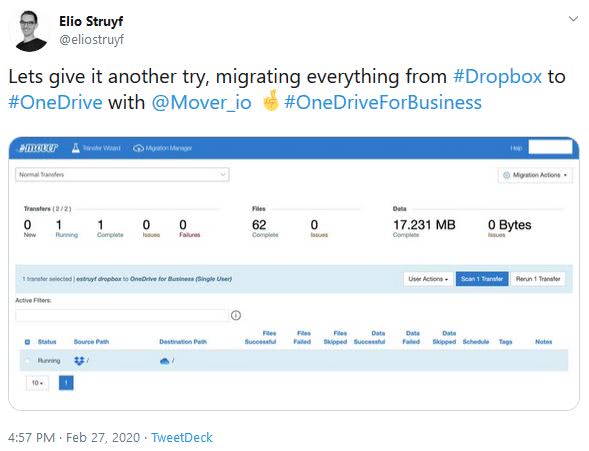The height and width of the screenshot is (451, 589).
Task: Open the tweet options chevron menu
Action: pyautogui.click(x=573, y=19)
